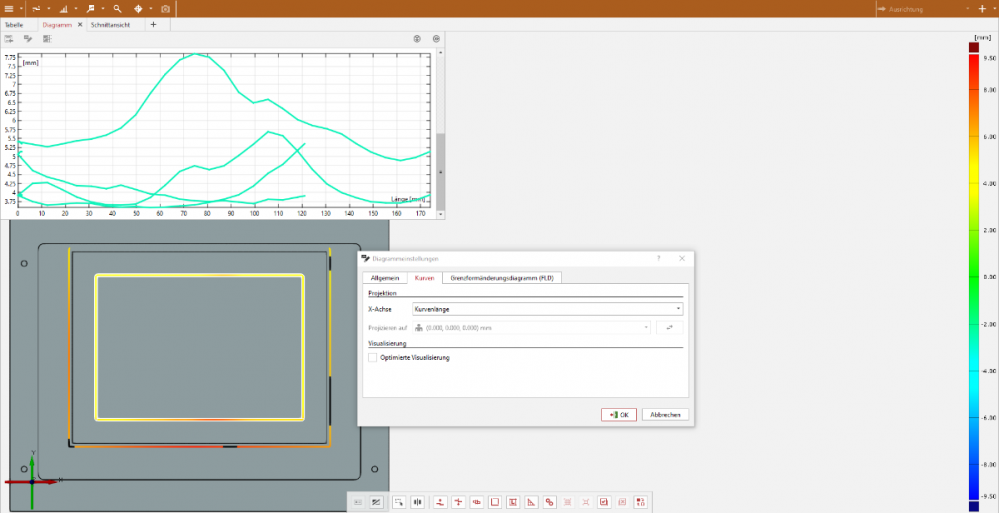Switch to the Schnittansicht tab

[x=112, y=24]
